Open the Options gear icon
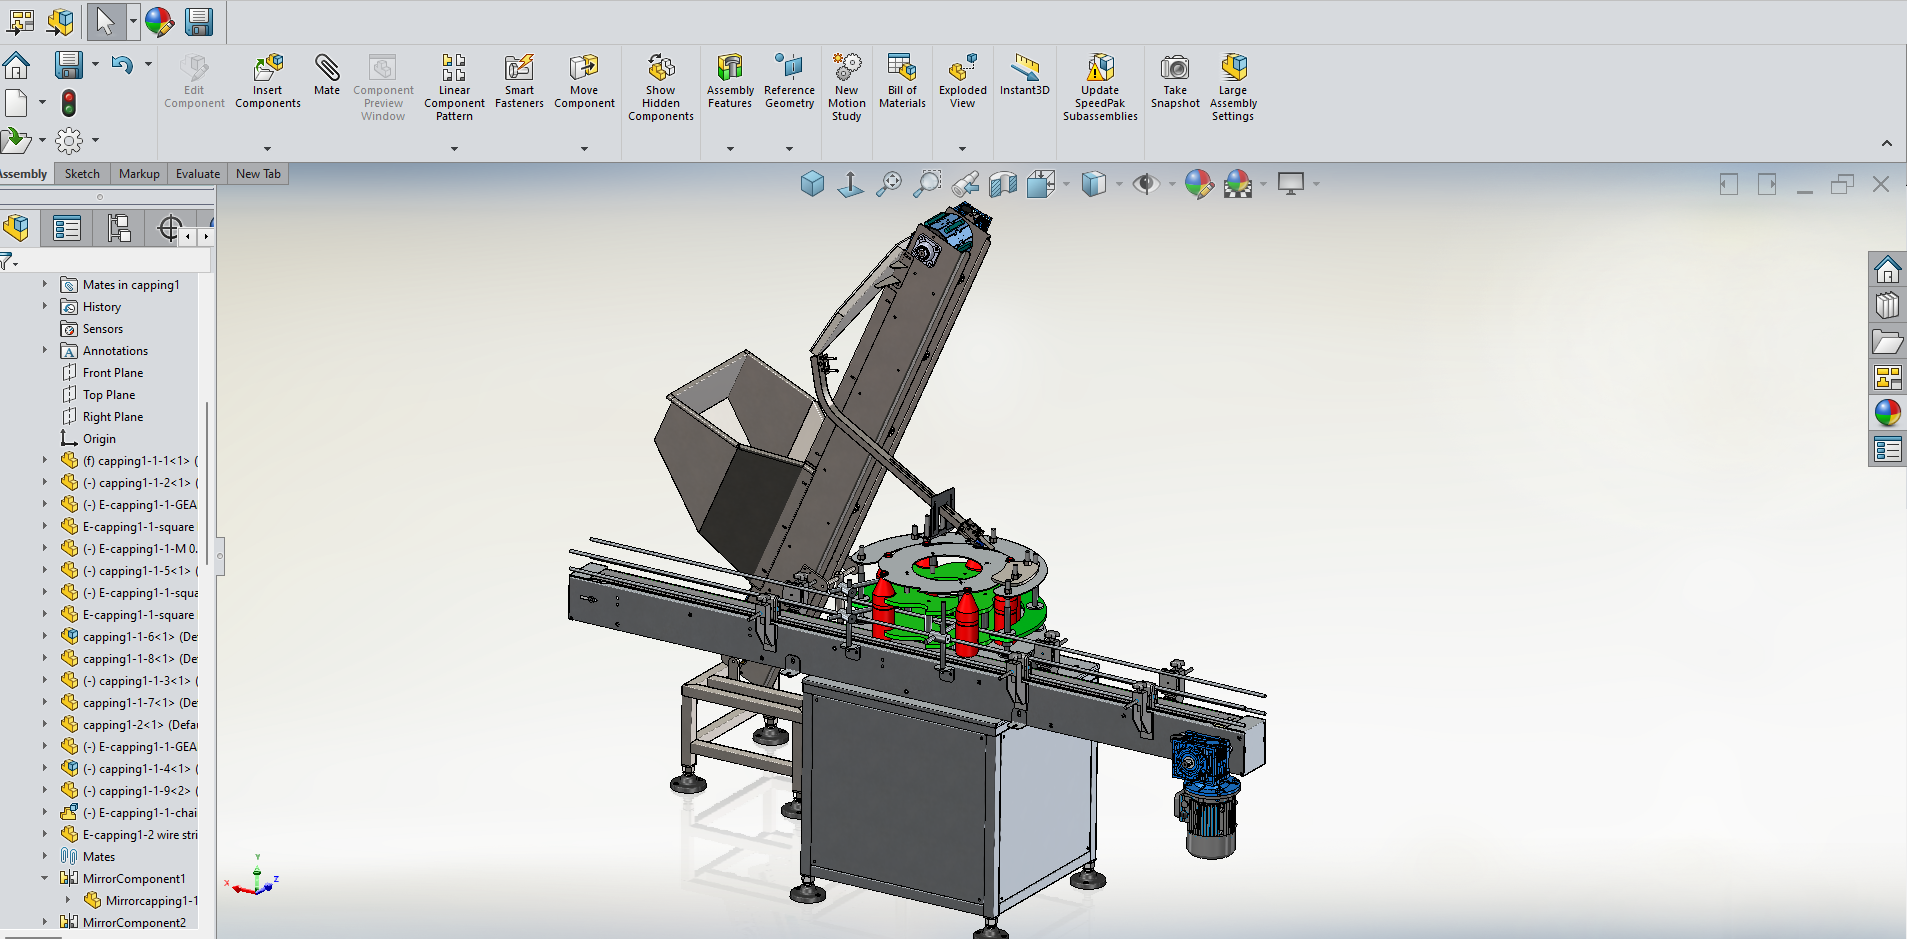1907x939 pixels. tap(69, 141)
